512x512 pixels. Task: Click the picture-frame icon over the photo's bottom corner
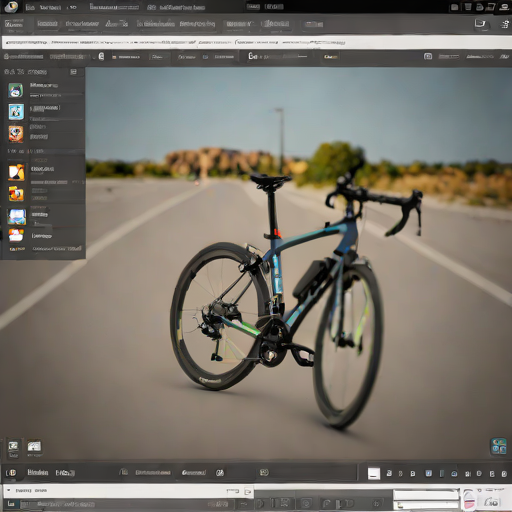pyautogui.click(x=13, y=446)
